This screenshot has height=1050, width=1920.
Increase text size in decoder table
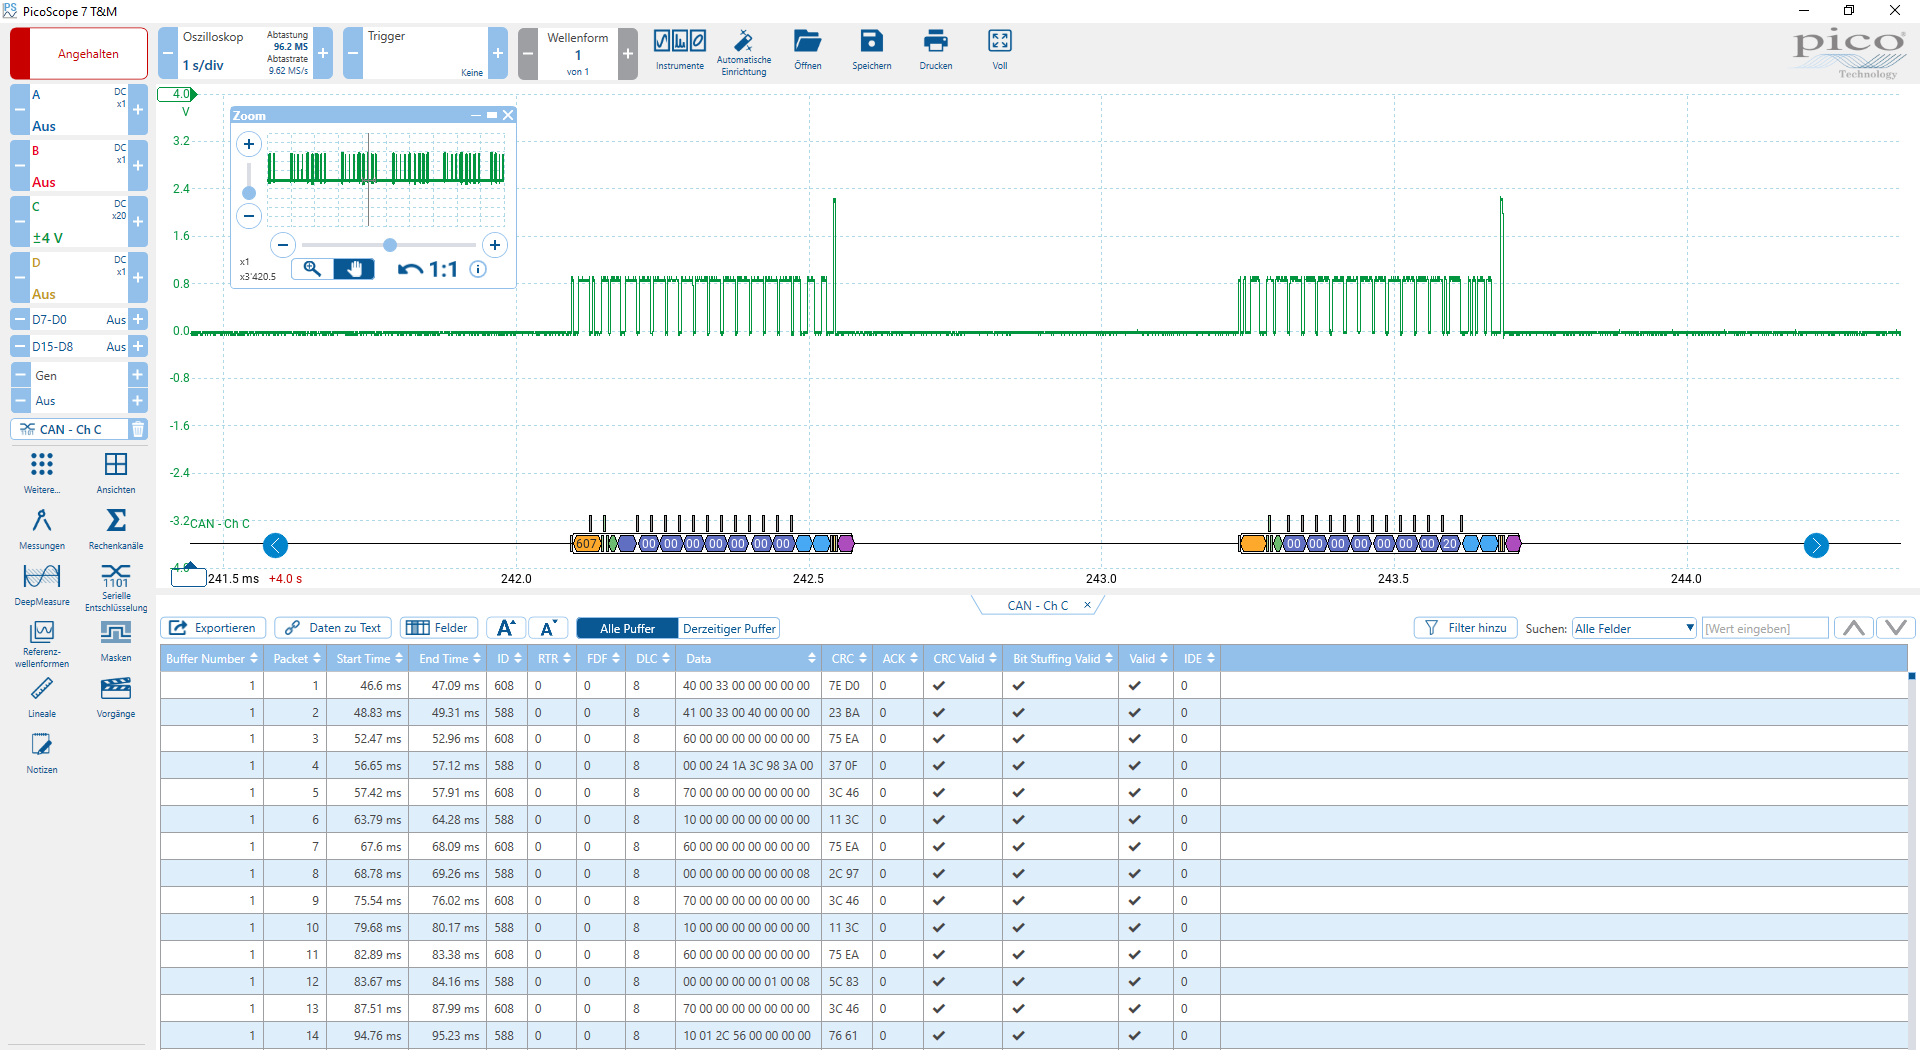(x=506, y=628)
